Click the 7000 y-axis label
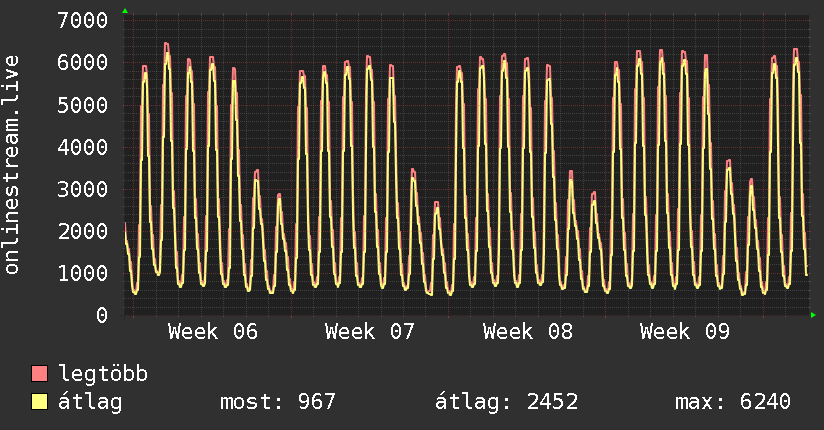 coord(83,21)
